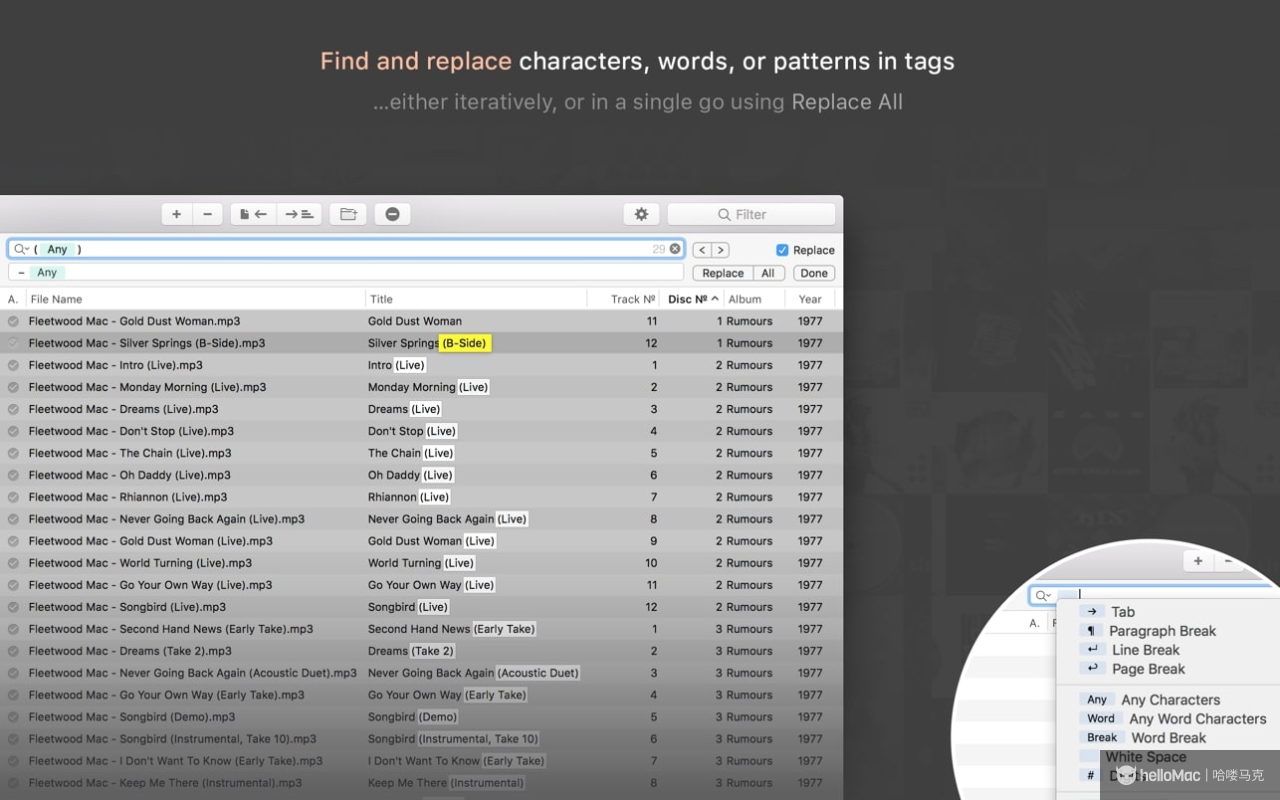Clear the find field with x icon
This screenshot has width=1280, height=800.
pos(675,249)
